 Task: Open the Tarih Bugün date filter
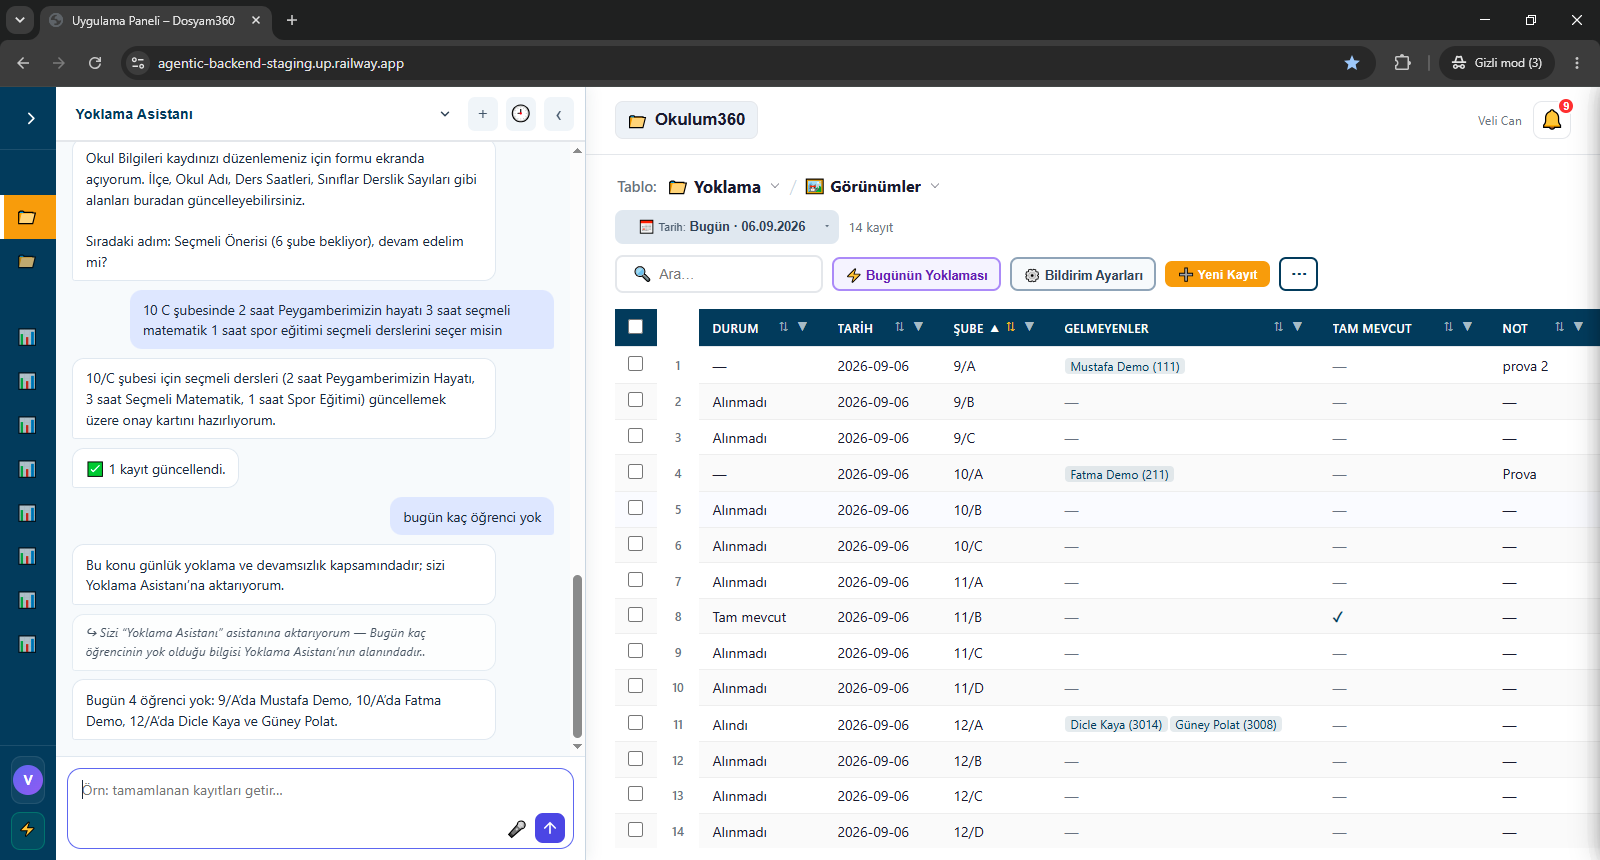coord(726,227)
